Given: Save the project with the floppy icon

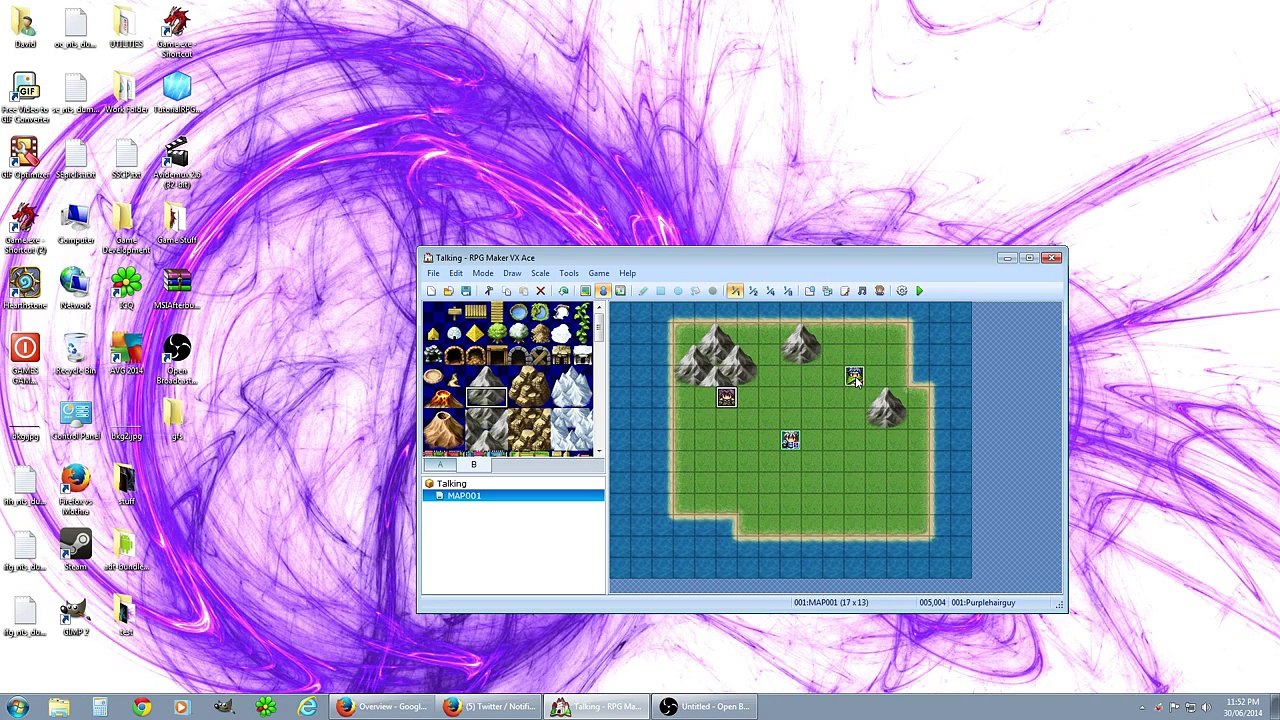Looking at the screenshot, I should (466, 291).
